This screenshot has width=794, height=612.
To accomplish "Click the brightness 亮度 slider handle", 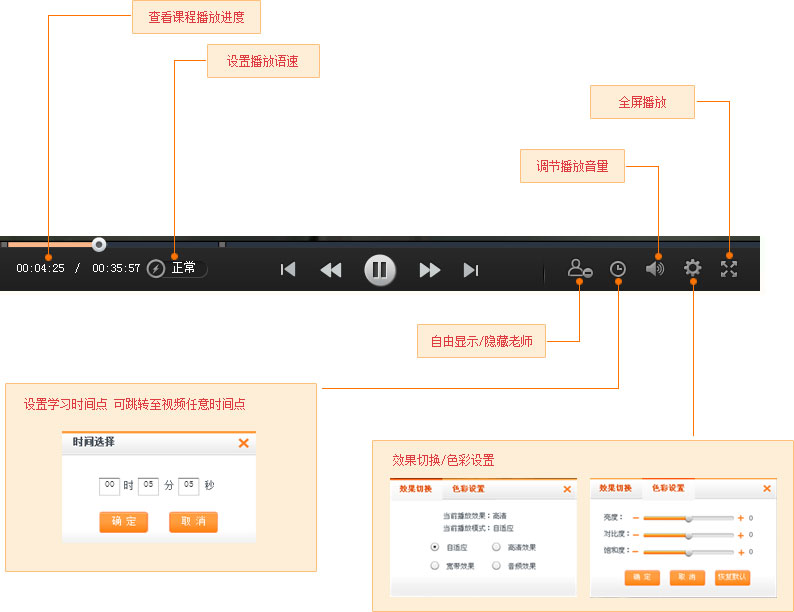I will pos(688,518).
